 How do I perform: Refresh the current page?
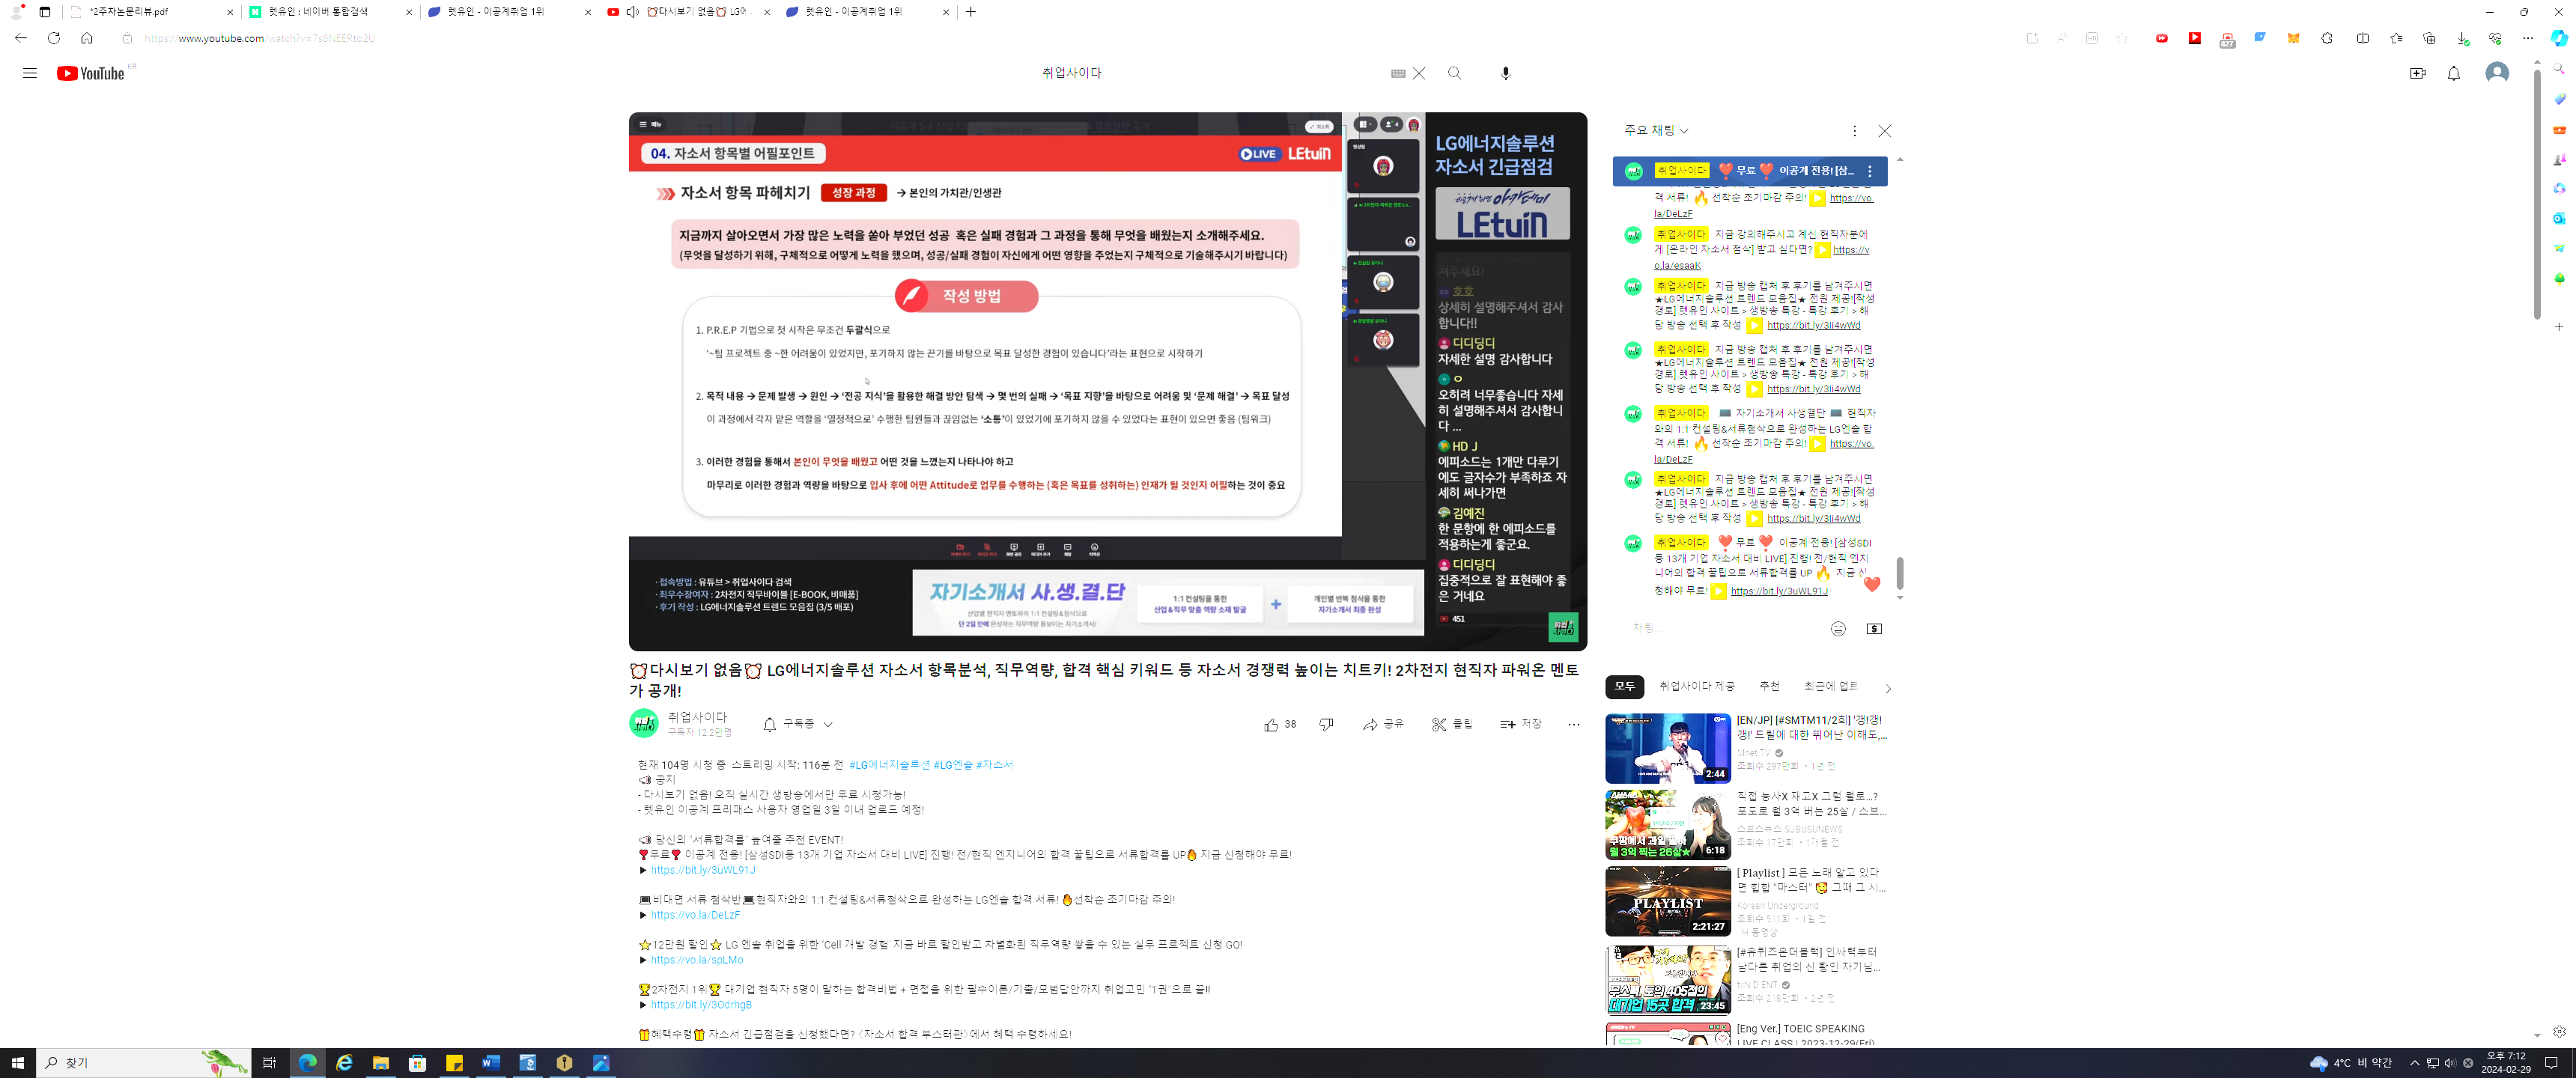[54, 38]
